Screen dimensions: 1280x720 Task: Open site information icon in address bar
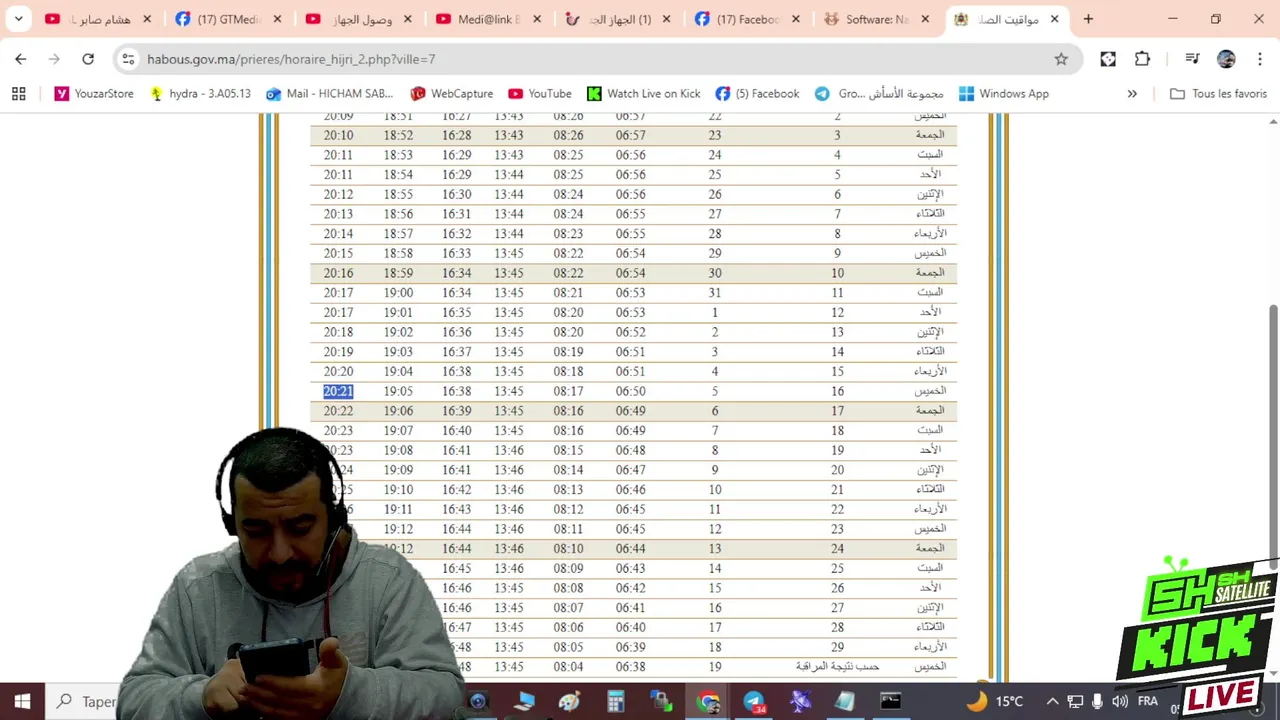128,59
